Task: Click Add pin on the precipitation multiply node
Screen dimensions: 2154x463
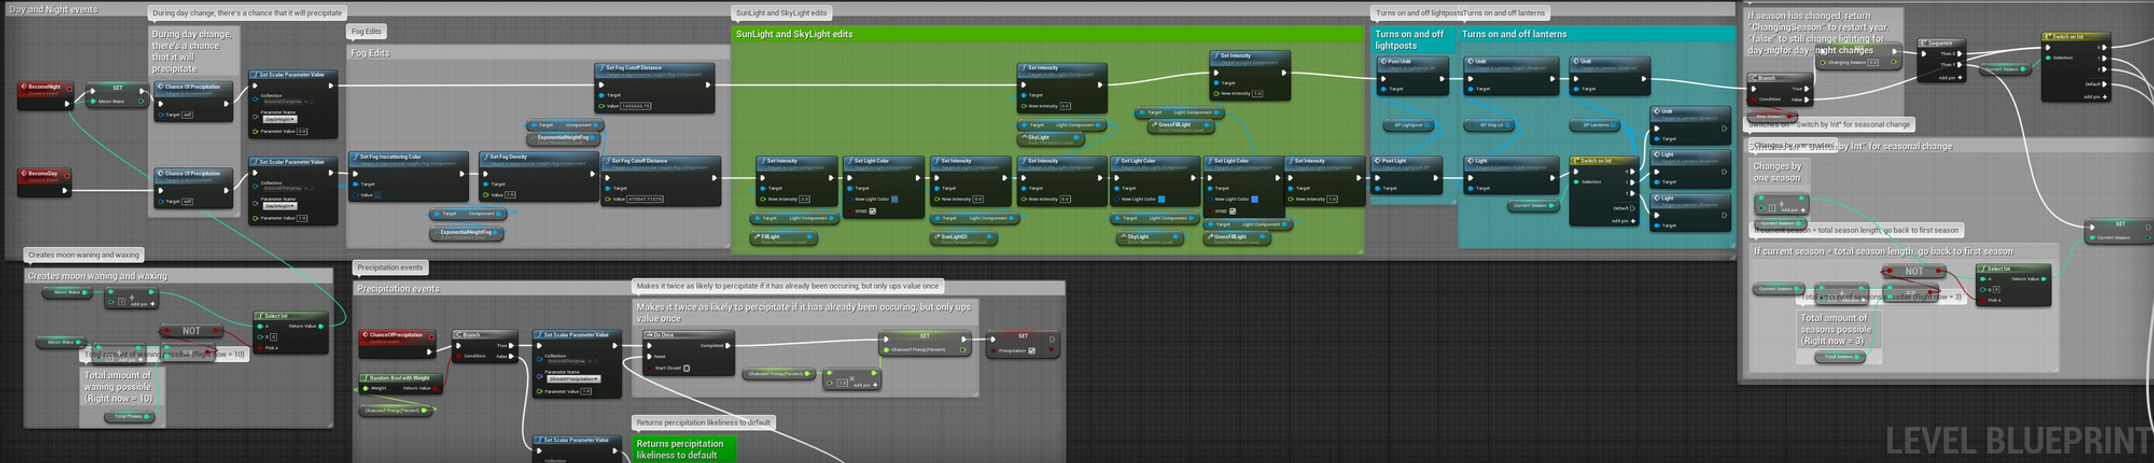Action: [866, 385]
